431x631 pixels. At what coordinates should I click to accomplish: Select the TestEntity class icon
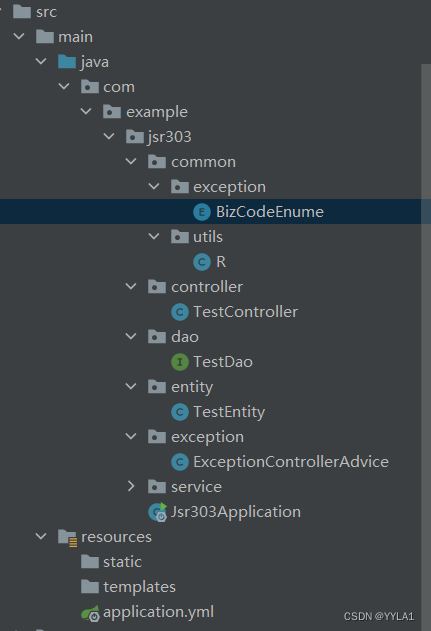179,412
